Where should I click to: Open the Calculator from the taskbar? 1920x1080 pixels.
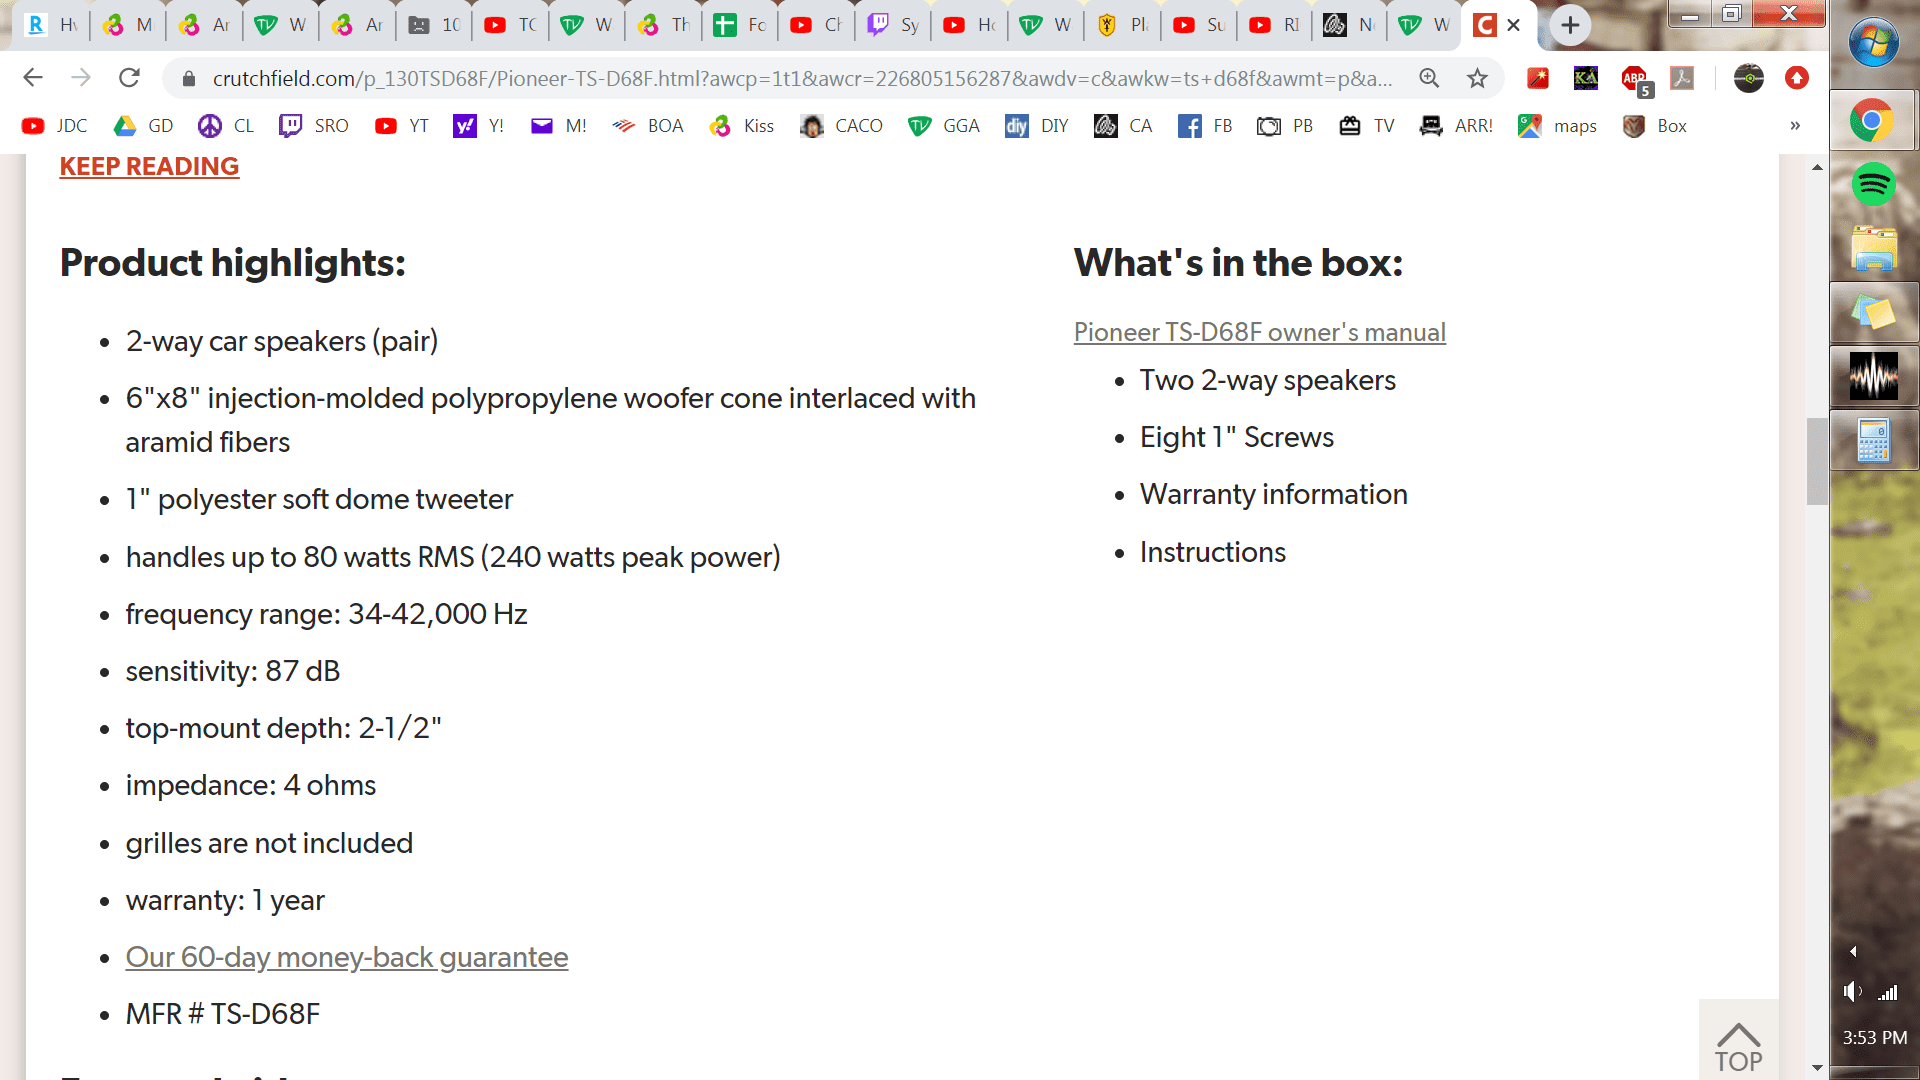tap(1873, 440)
